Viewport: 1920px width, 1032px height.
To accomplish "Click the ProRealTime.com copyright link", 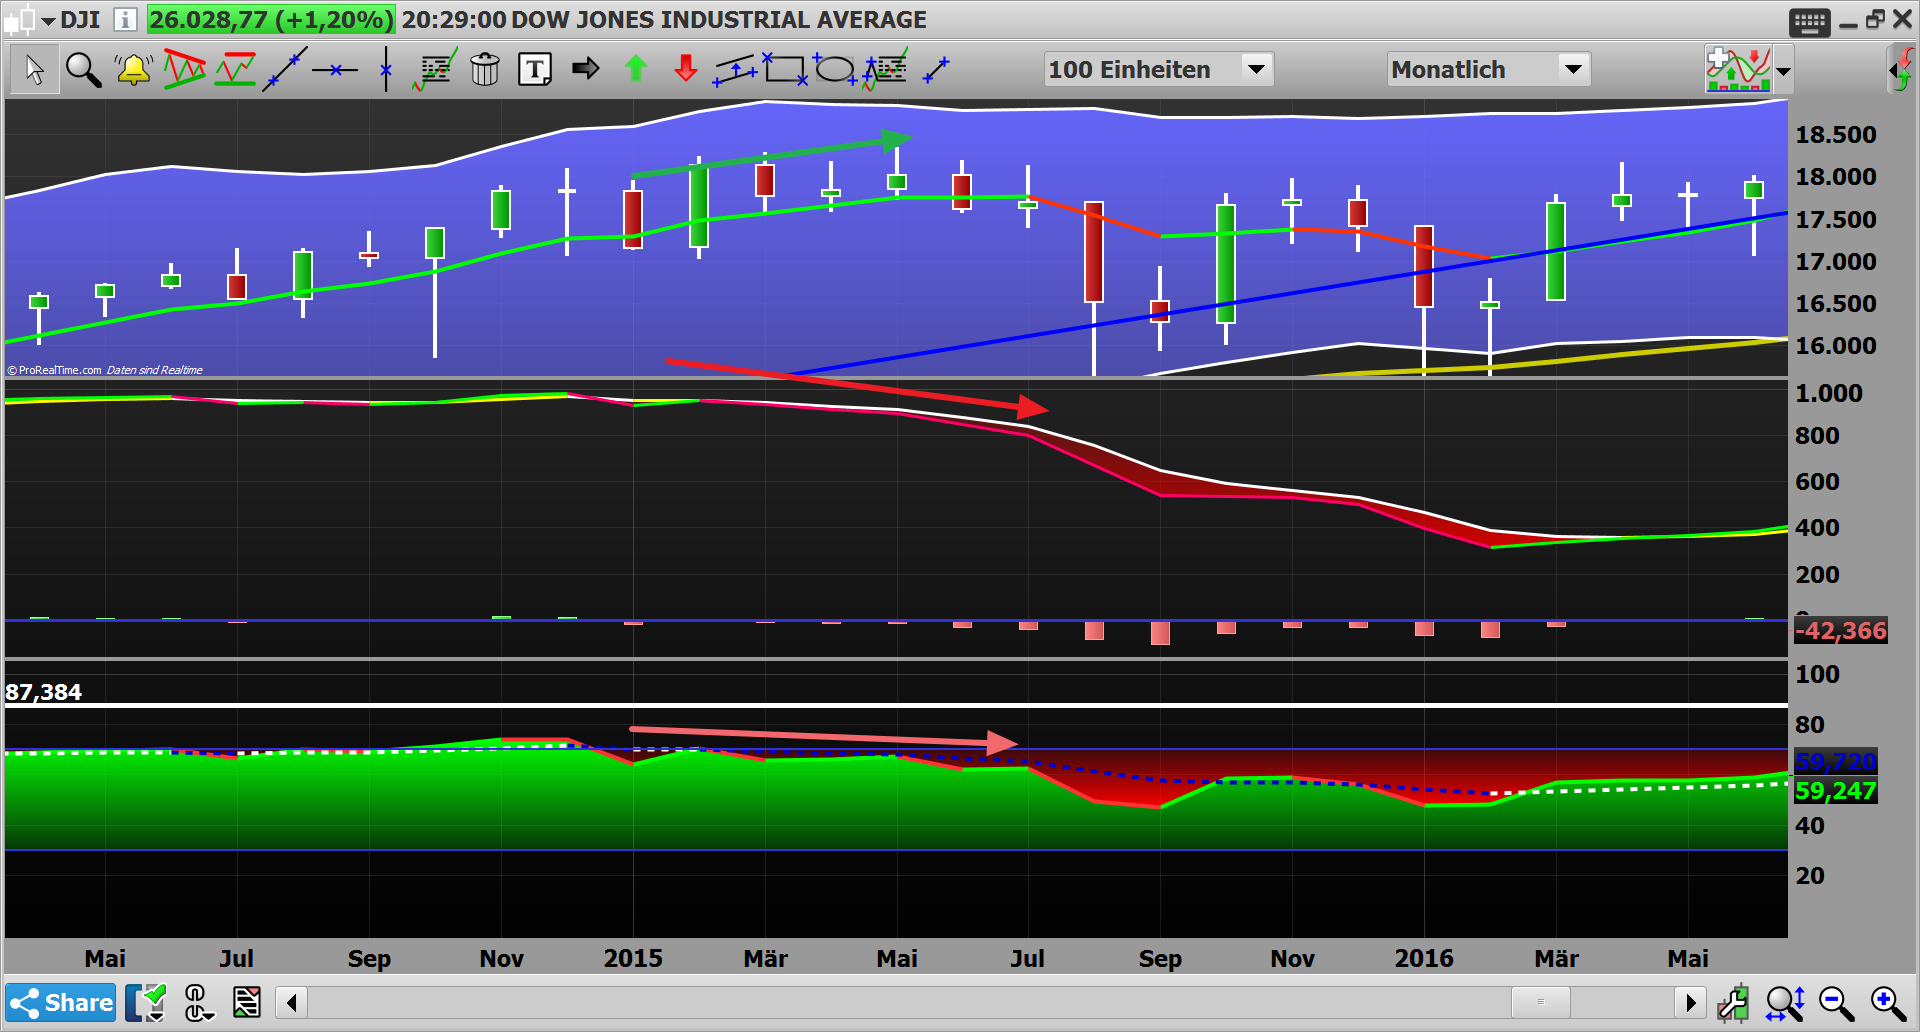I will (x=54, y=370).
